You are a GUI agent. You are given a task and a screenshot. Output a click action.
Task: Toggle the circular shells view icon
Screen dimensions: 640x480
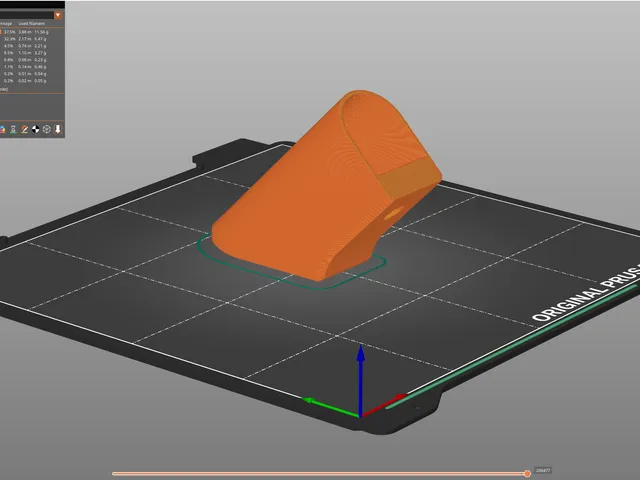pyautogui.click(x=47, y=129)
